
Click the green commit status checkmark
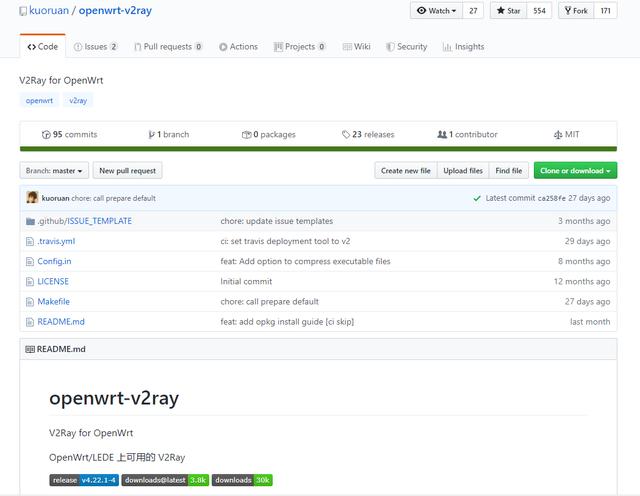coord(477,198)
